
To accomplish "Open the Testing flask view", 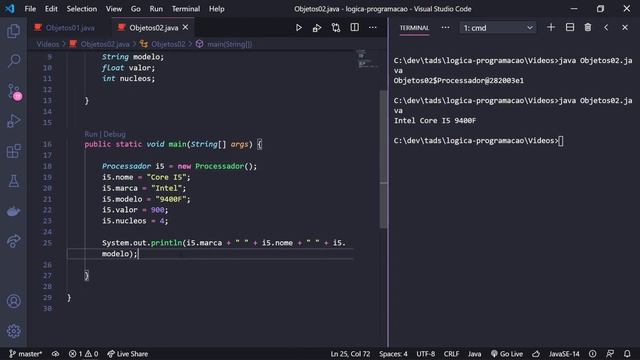I will click(x=13, y=181).
